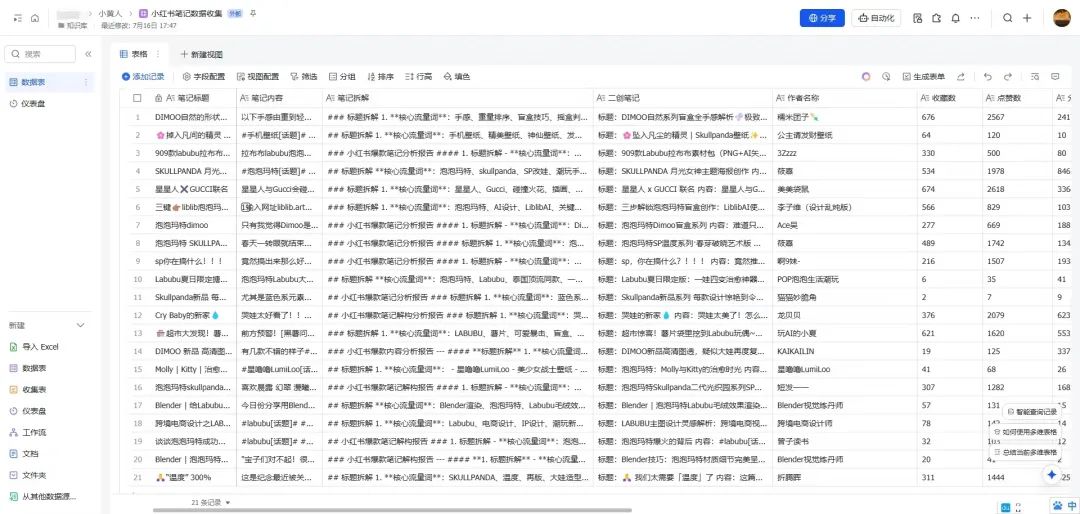The width and height of the screenshot is (1080, 514).
Task: Undo the last action
Action: pyautogui.click(x=988, y=76)
